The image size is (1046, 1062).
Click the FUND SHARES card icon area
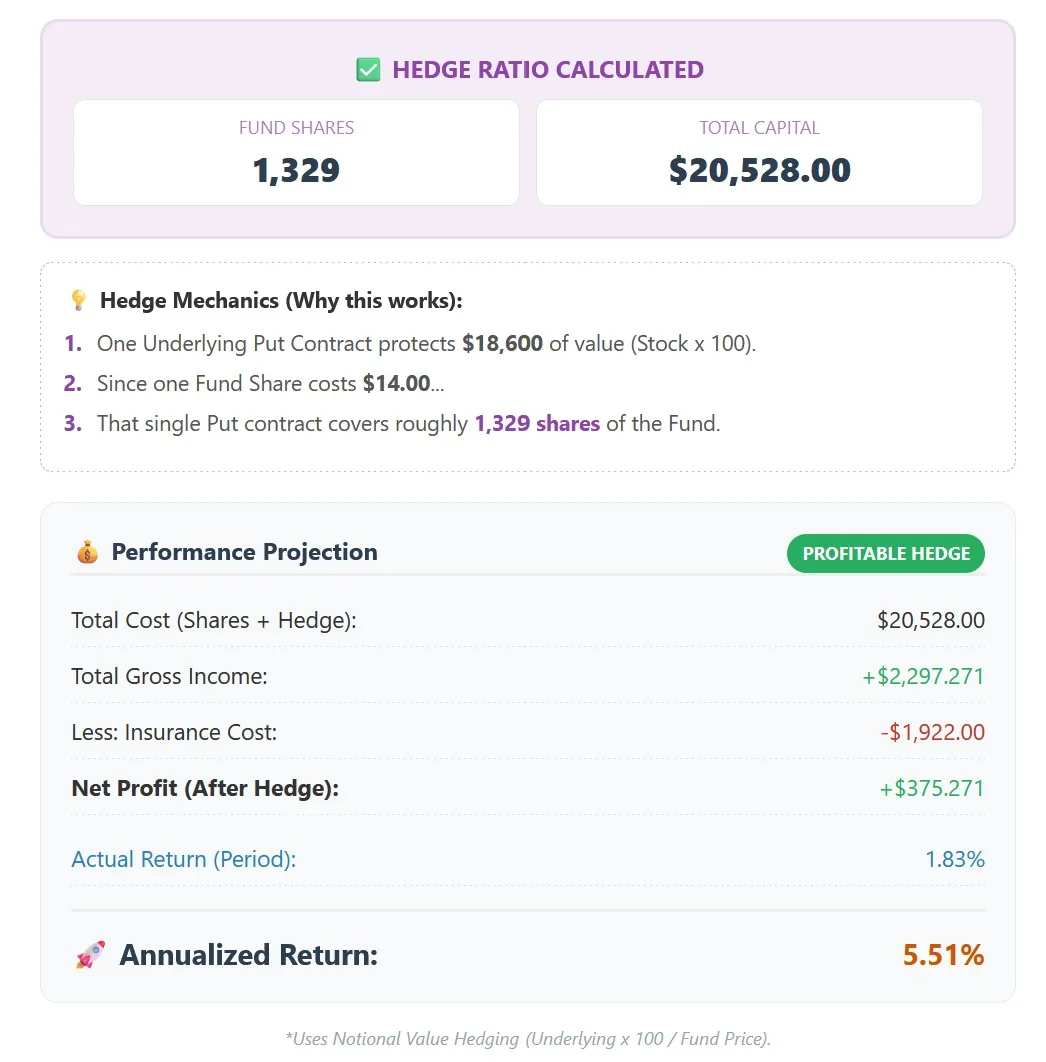[x=296, y=152]
